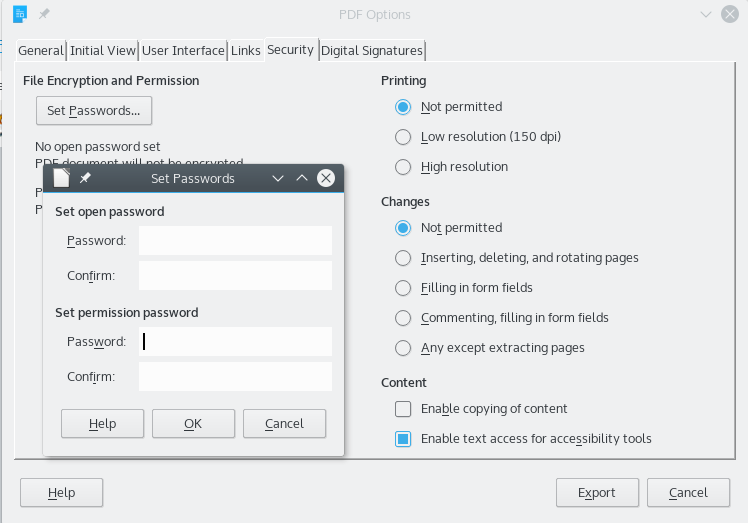Minimize the PDF Options window

click(x=706, y=15)
